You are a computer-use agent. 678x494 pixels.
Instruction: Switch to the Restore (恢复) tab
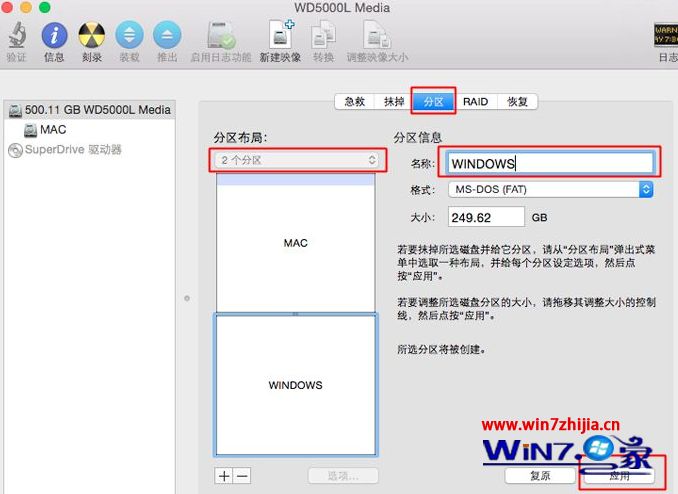pyautogui.click(x=517, y=102)
